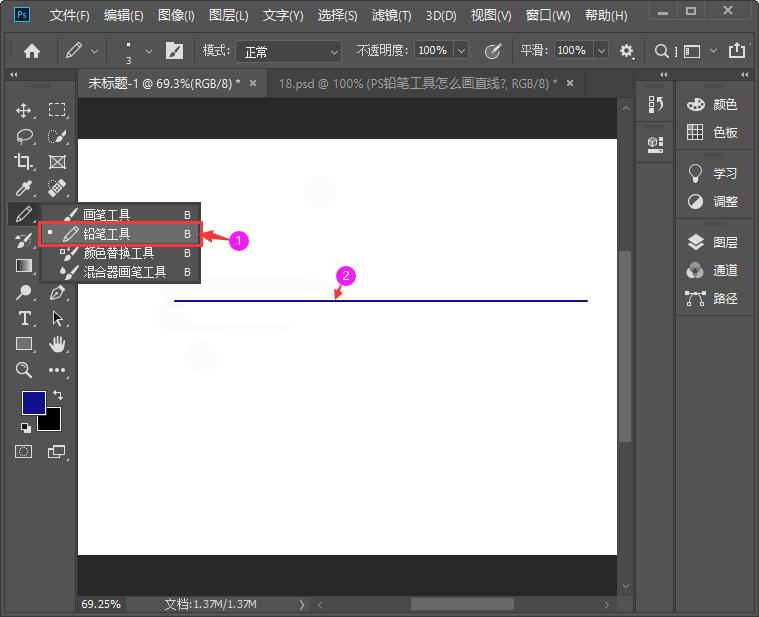Open the 文件(F) menu
This screenshot has height=617, width=759.
[70, 15]
